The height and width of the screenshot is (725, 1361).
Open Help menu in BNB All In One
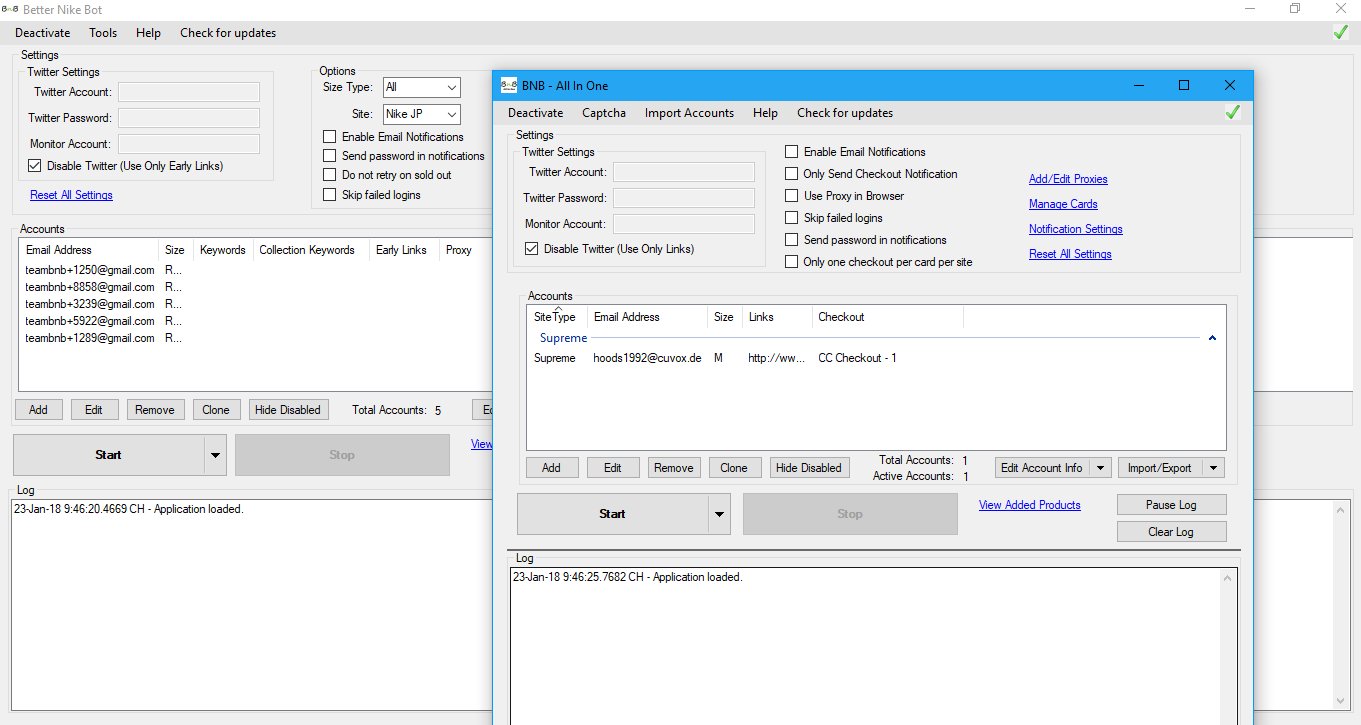click(765, 113)
